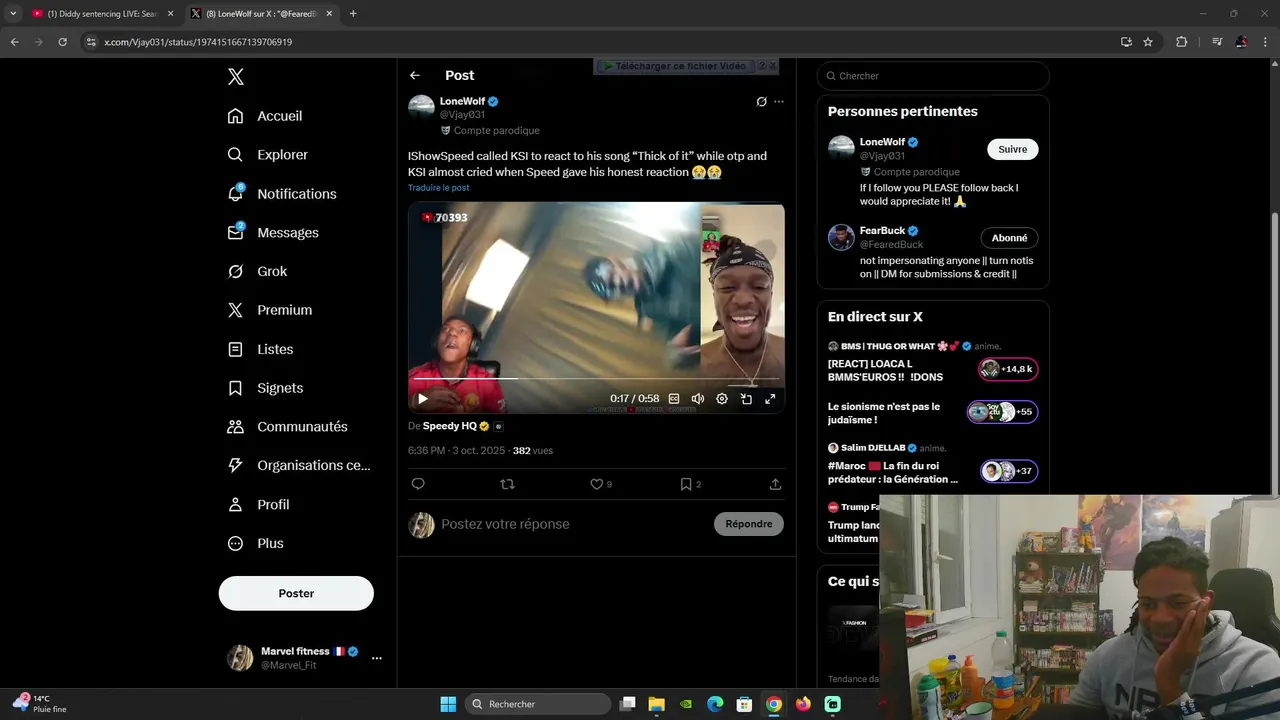This screenshot has width=1280, height=720.
Task: Bookmark the post
Action: [x=686, y=484]
